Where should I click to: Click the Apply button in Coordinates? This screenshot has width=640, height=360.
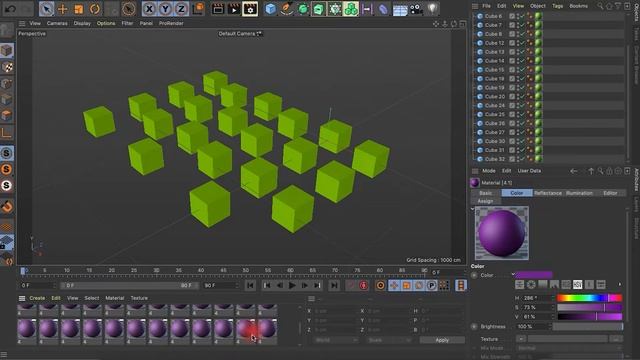pyautogui.click(x=442, y=340)
